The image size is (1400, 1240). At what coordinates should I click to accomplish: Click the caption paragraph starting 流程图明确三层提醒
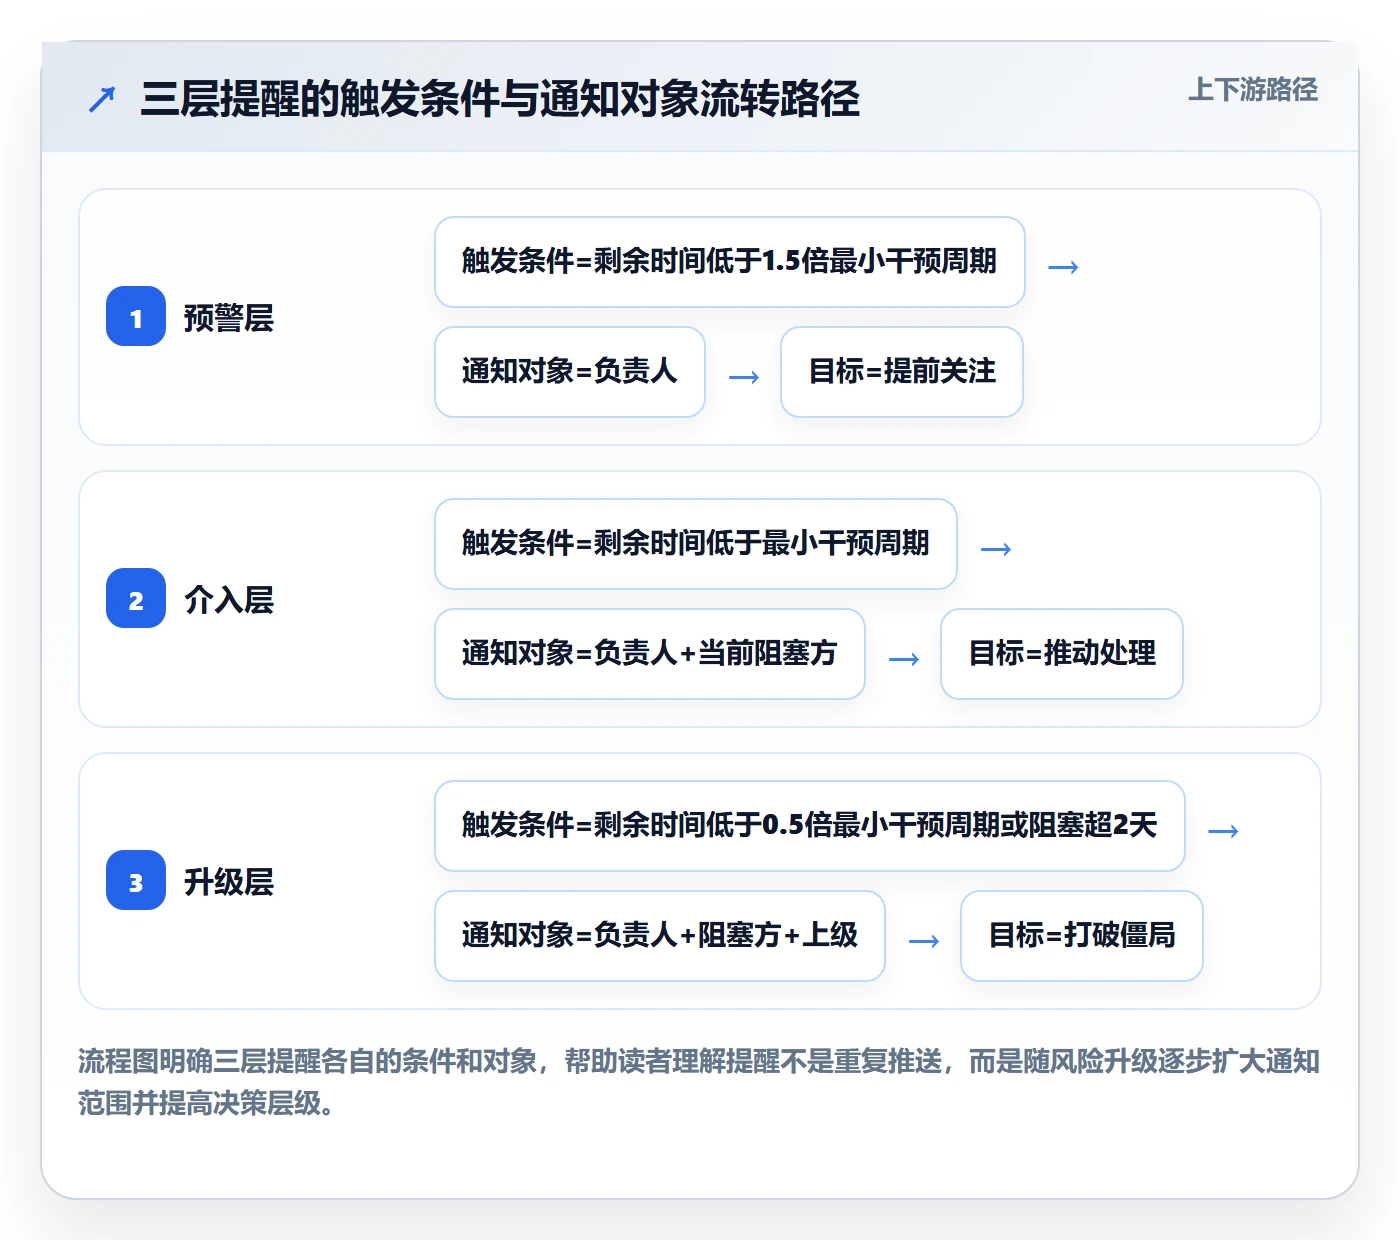point(699,1082)
